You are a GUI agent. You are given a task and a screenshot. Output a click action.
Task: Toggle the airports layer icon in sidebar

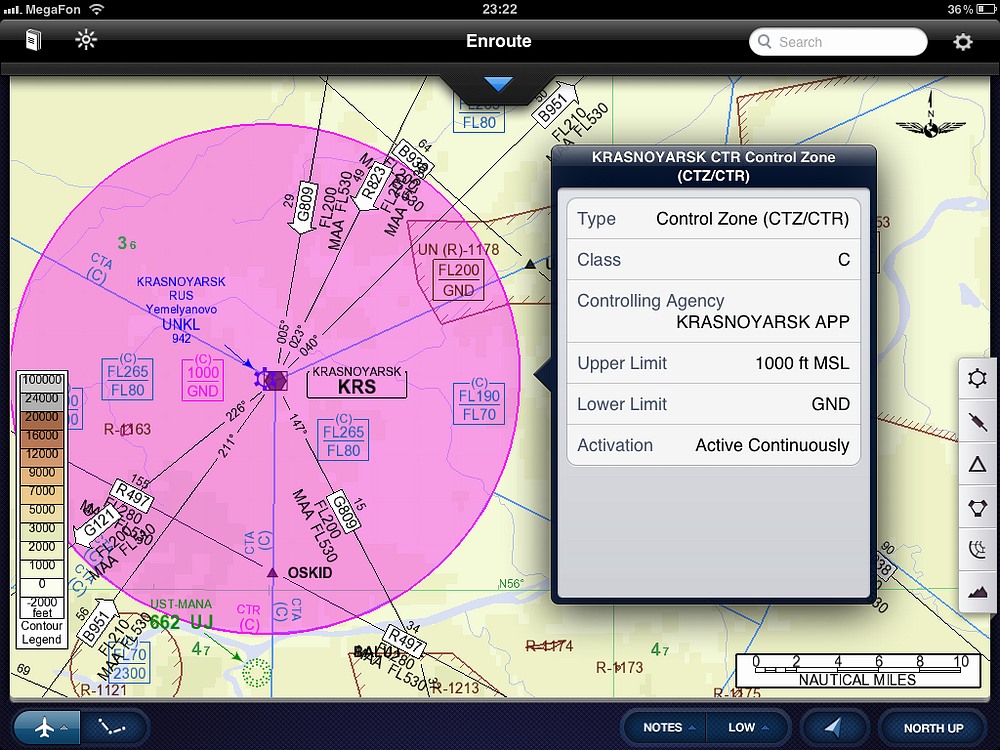coord(978,379)
